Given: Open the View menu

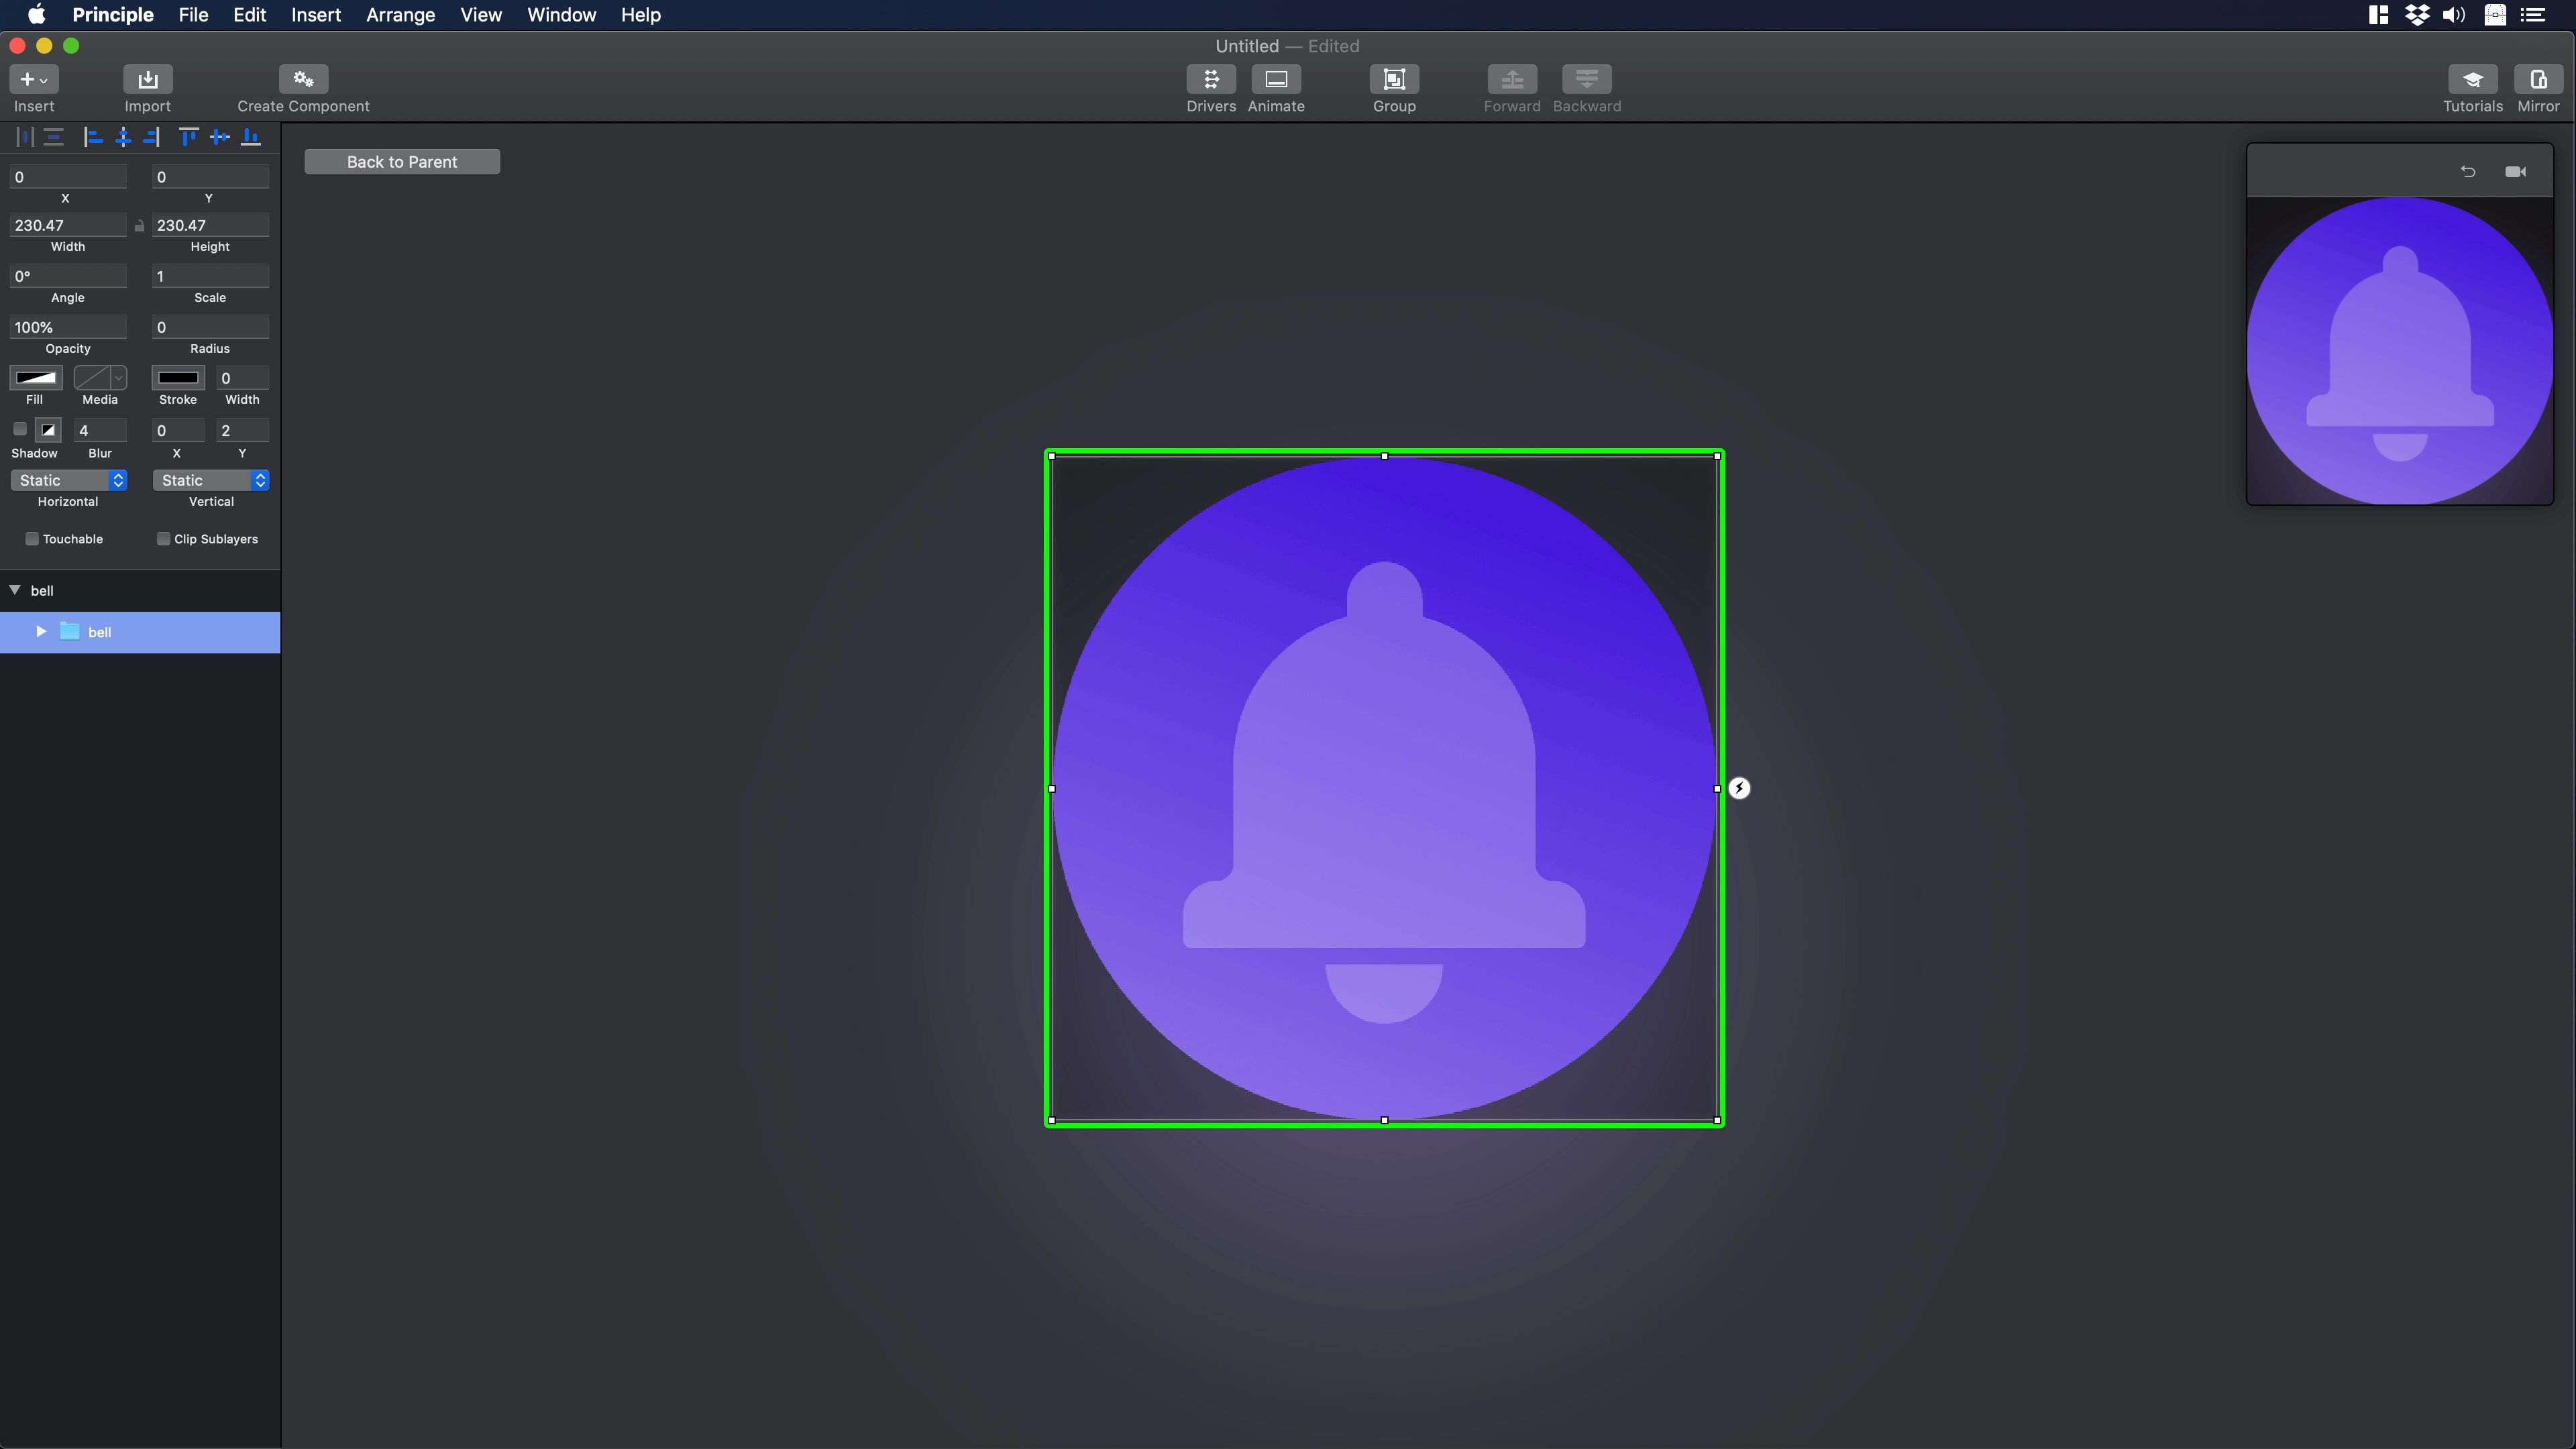Looking at the screenshot, I should pyautogui.click(x=480, y=15).
